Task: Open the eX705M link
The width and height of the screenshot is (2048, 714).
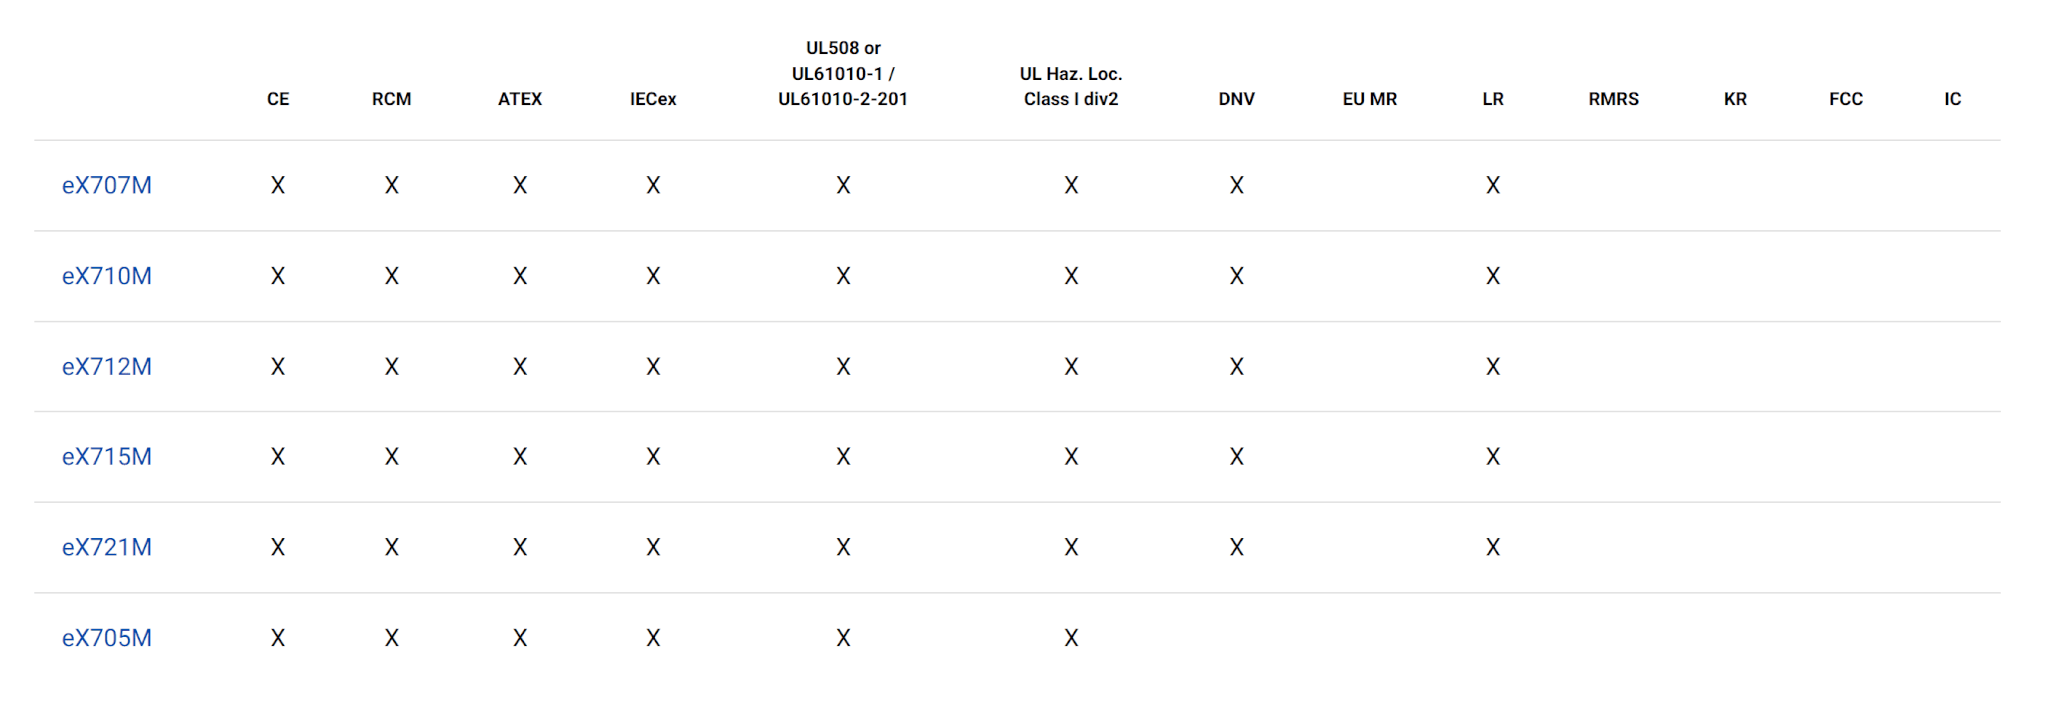Action: 107,638
